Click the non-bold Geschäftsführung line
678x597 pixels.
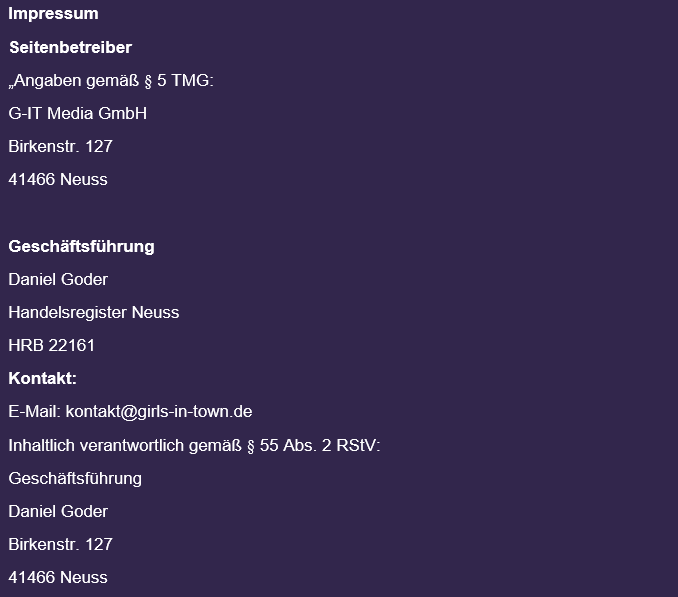click(75, 478)
